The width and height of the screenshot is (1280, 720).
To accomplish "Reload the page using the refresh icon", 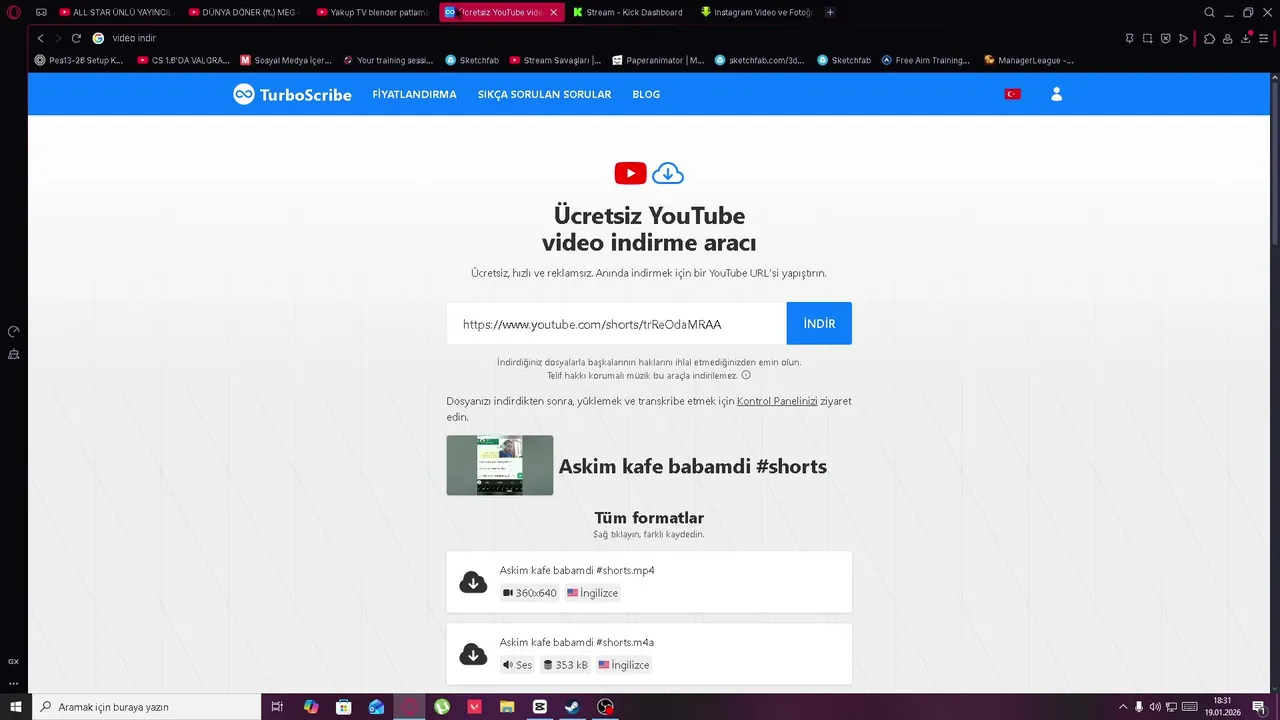I will coord(76,38).
